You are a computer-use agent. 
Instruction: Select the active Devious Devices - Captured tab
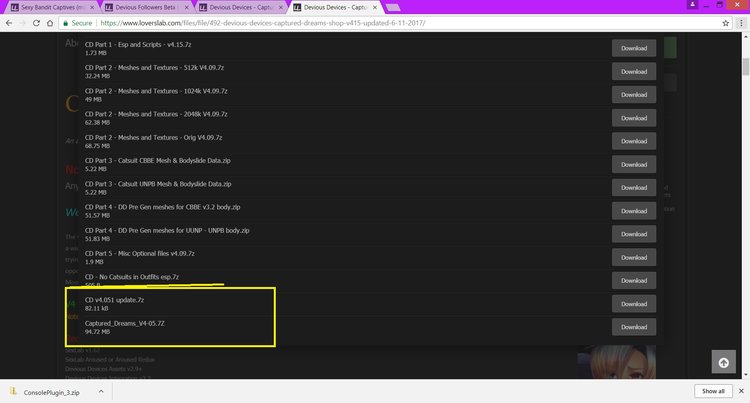(x=335, y=7)
